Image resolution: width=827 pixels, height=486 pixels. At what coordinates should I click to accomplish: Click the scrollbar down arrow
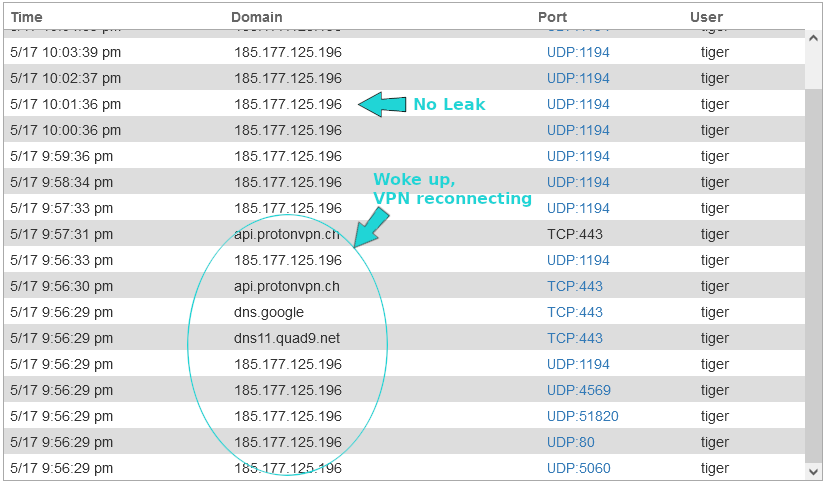coord(814,470)
